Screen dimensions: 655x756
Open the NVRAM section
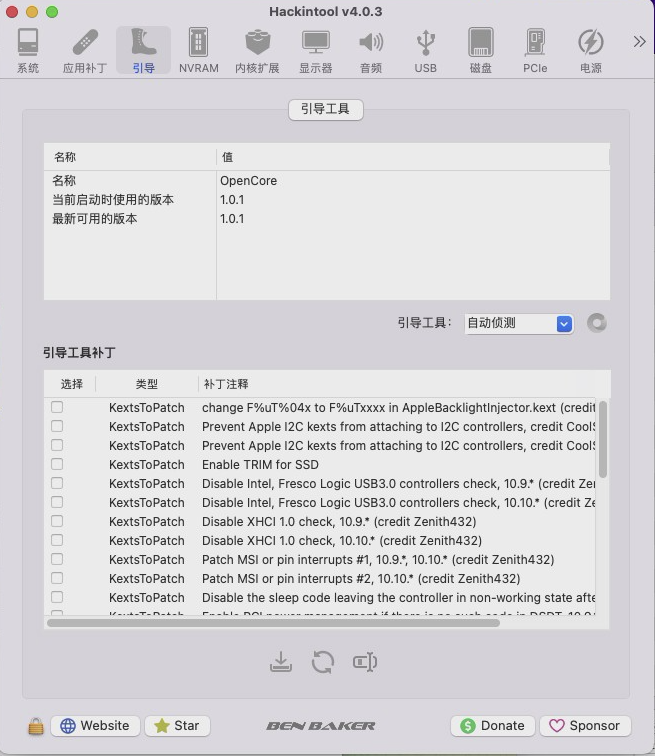(x=199, y=50)
